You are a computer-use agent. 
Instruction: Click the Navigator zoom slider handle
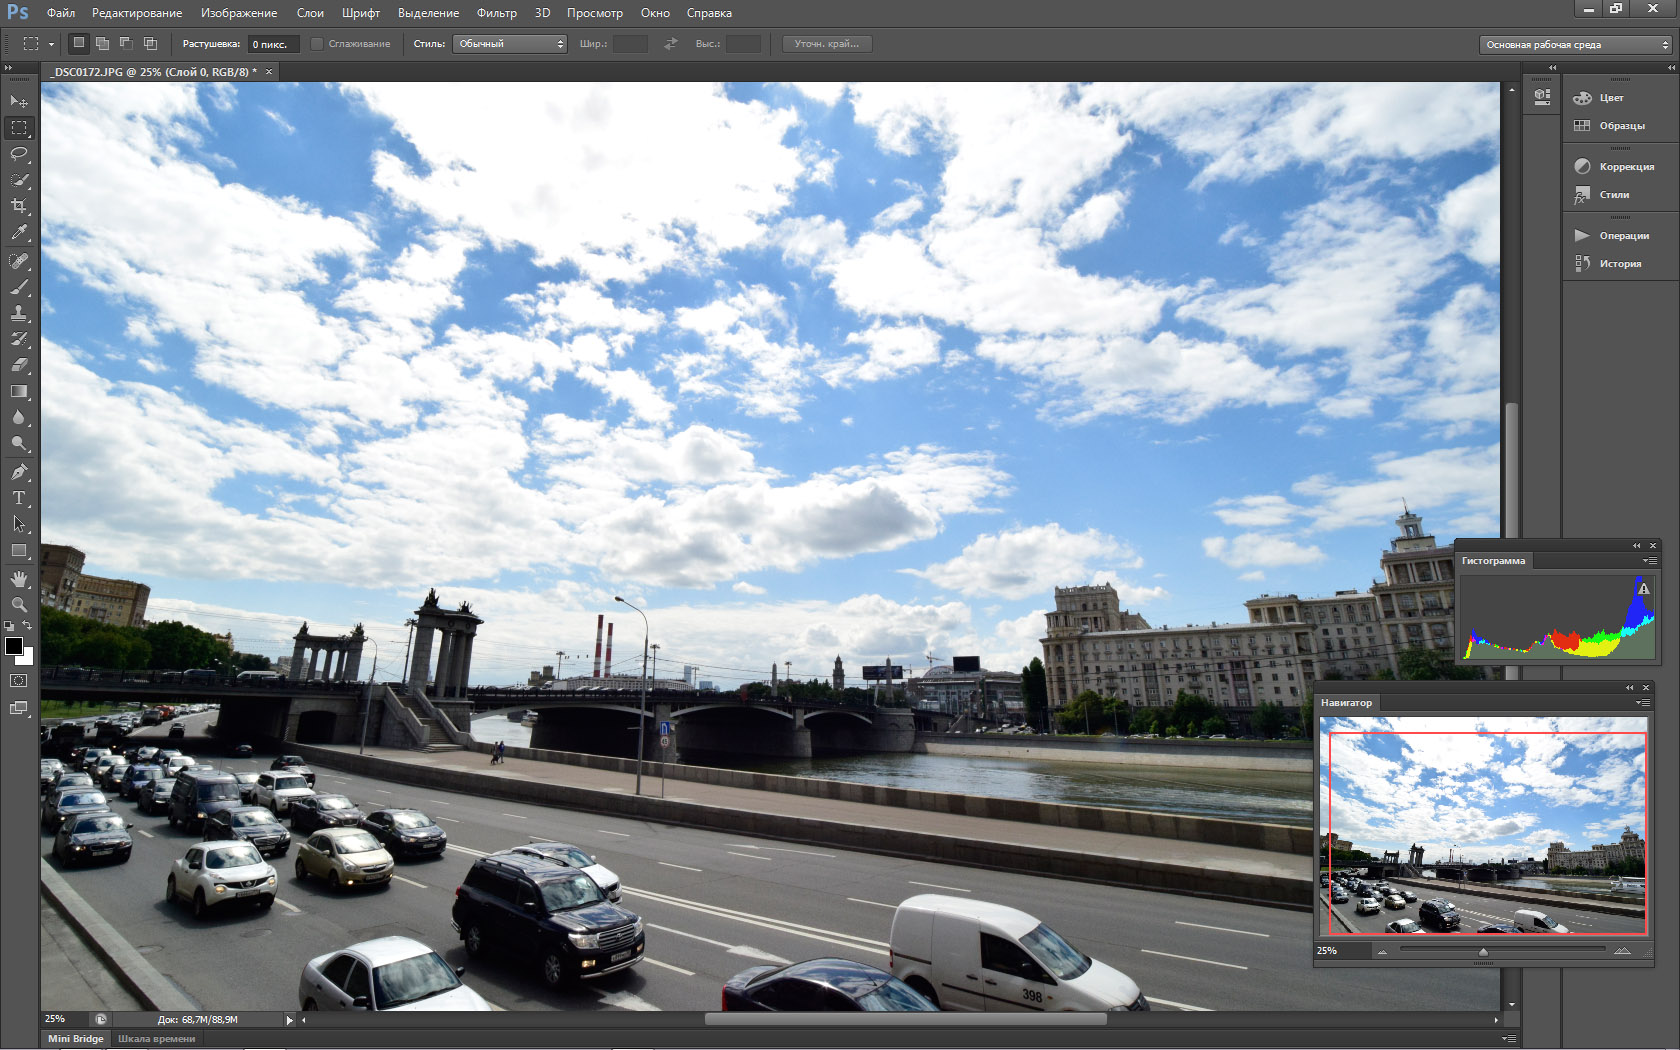pos(1483,951)
